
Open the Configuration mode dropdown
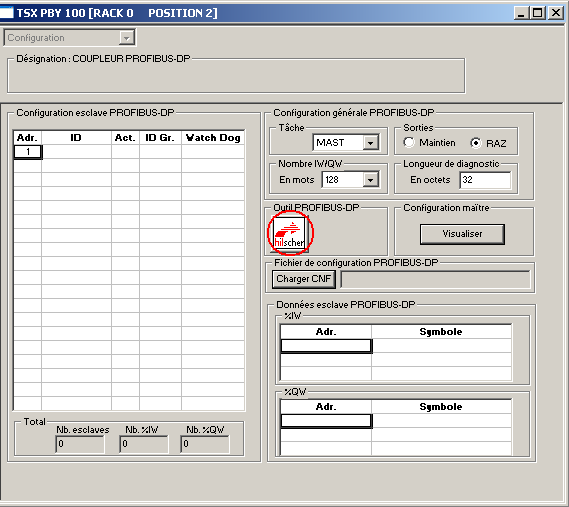[x=127, y=38]
